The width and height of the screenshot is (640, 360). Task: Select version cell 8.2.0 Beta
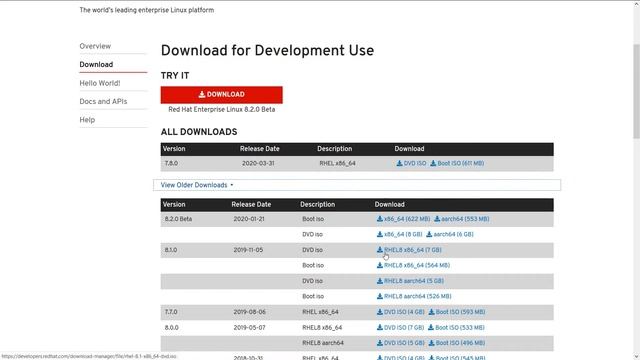[178, 219]
